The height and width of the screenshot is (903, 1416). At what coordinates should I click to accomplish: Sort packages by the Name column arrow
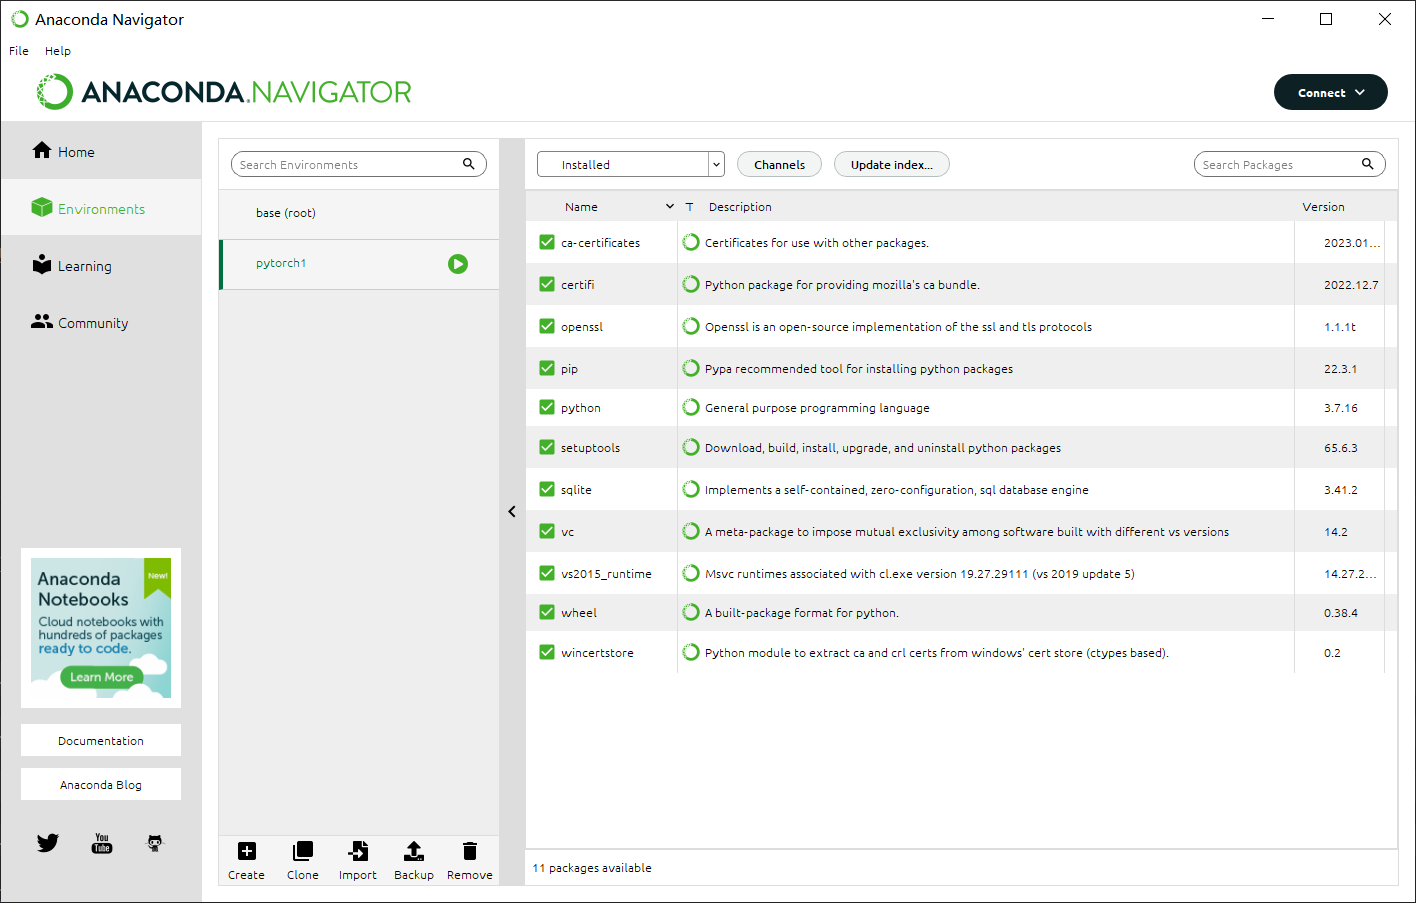click(x=670, y=207)
